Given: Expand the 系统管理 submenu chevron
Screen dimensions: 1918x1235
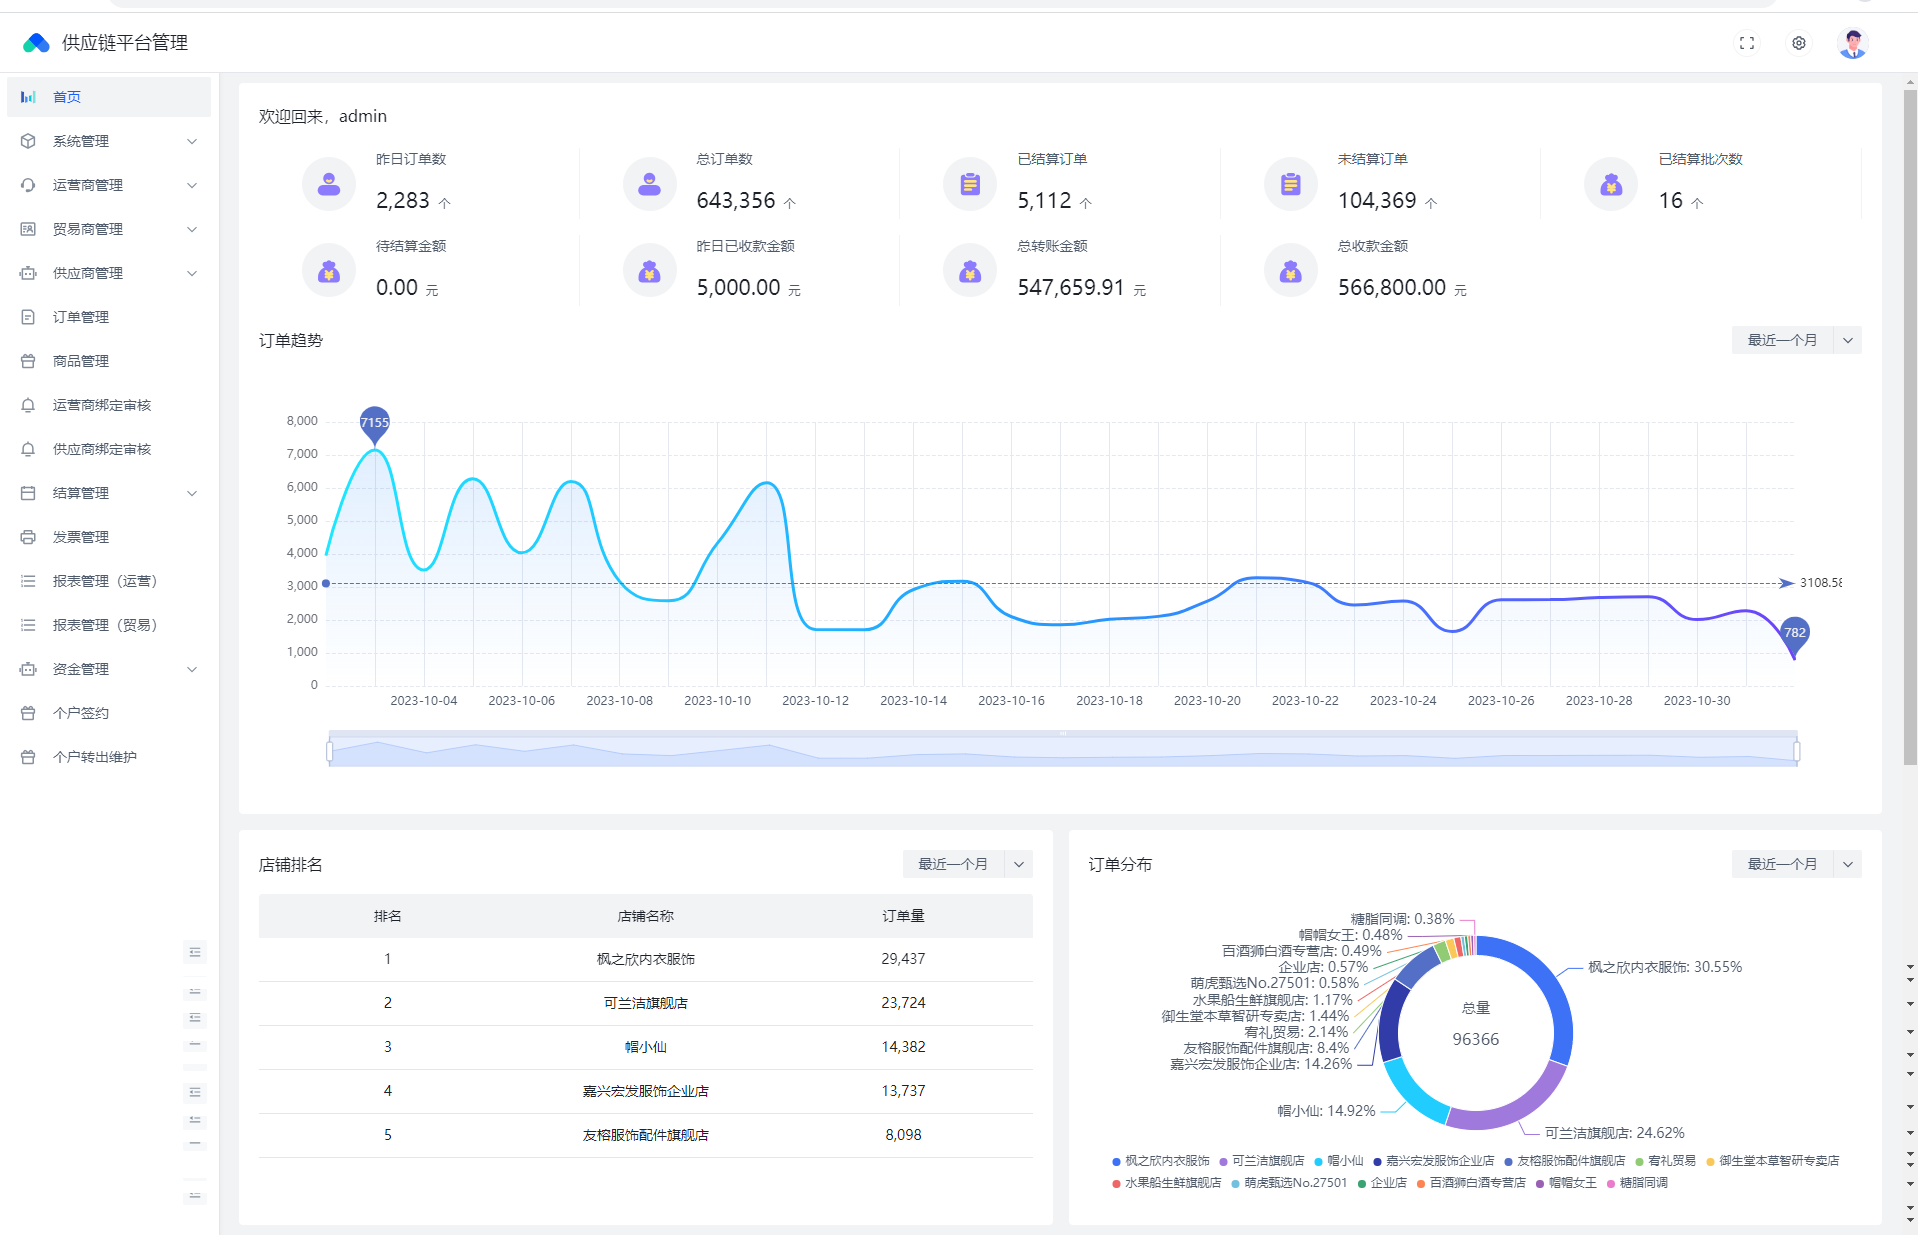Looking at the screenshot, I should (192, 141).
